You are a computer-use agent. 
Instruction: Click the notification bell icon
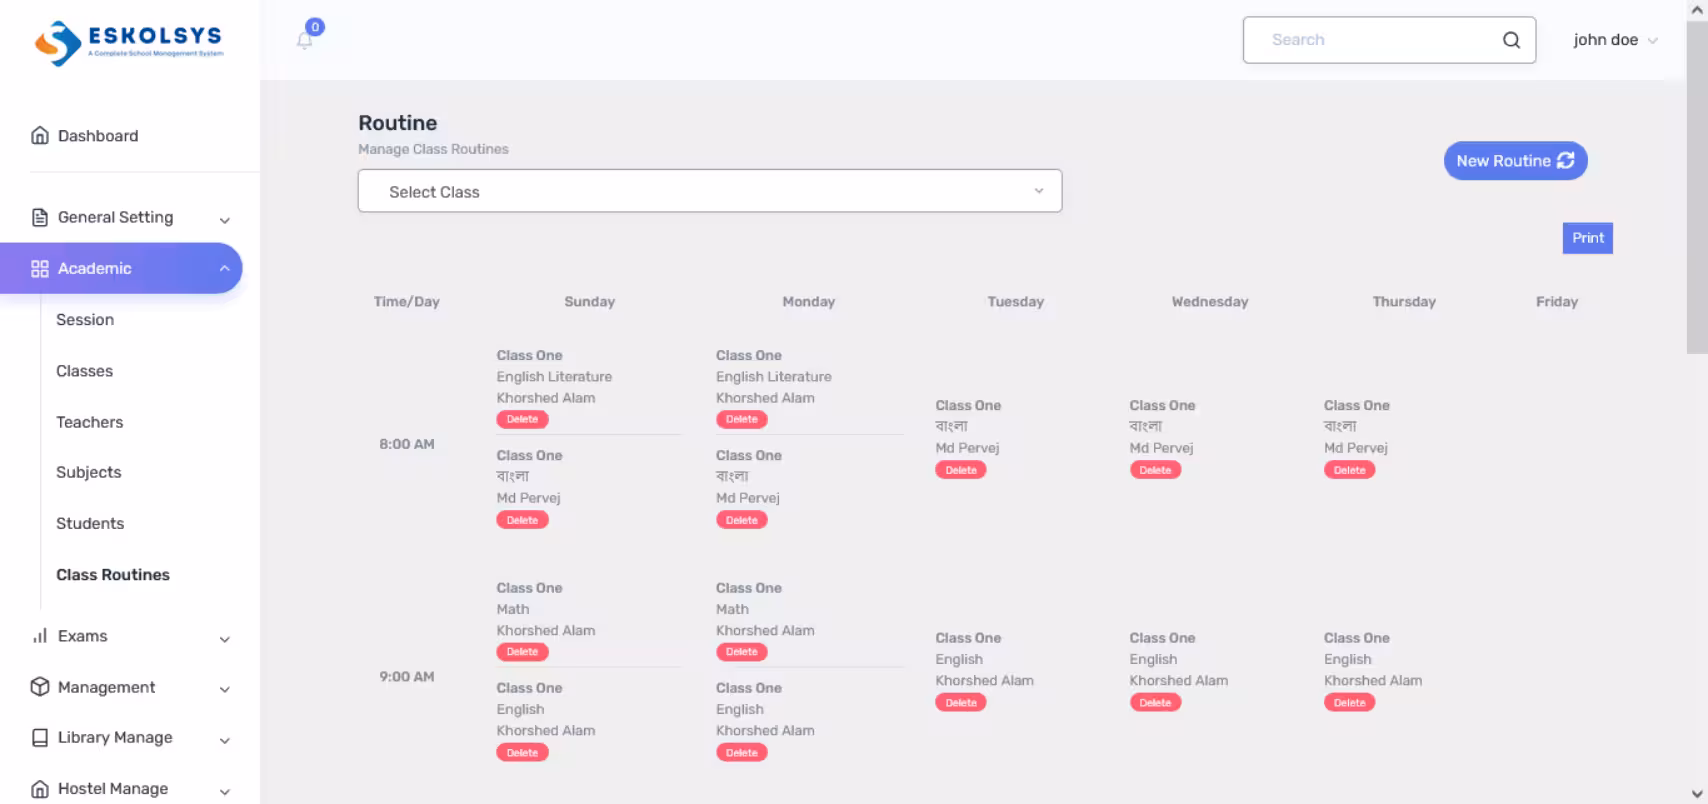click(305, 40)
